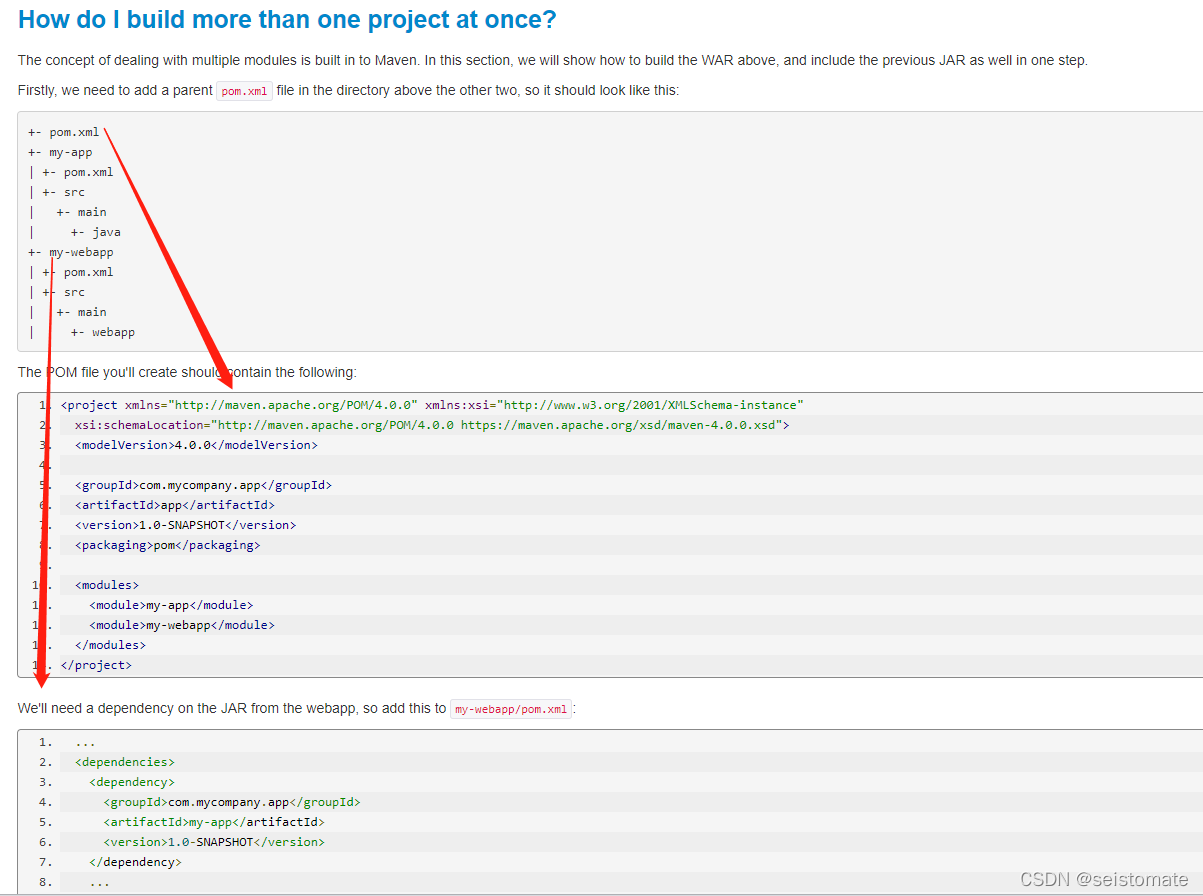The width and height of the screenshot is (1203, 896).
Task: Select the root pom.xml line in directory tree
Action: point(64,132)
